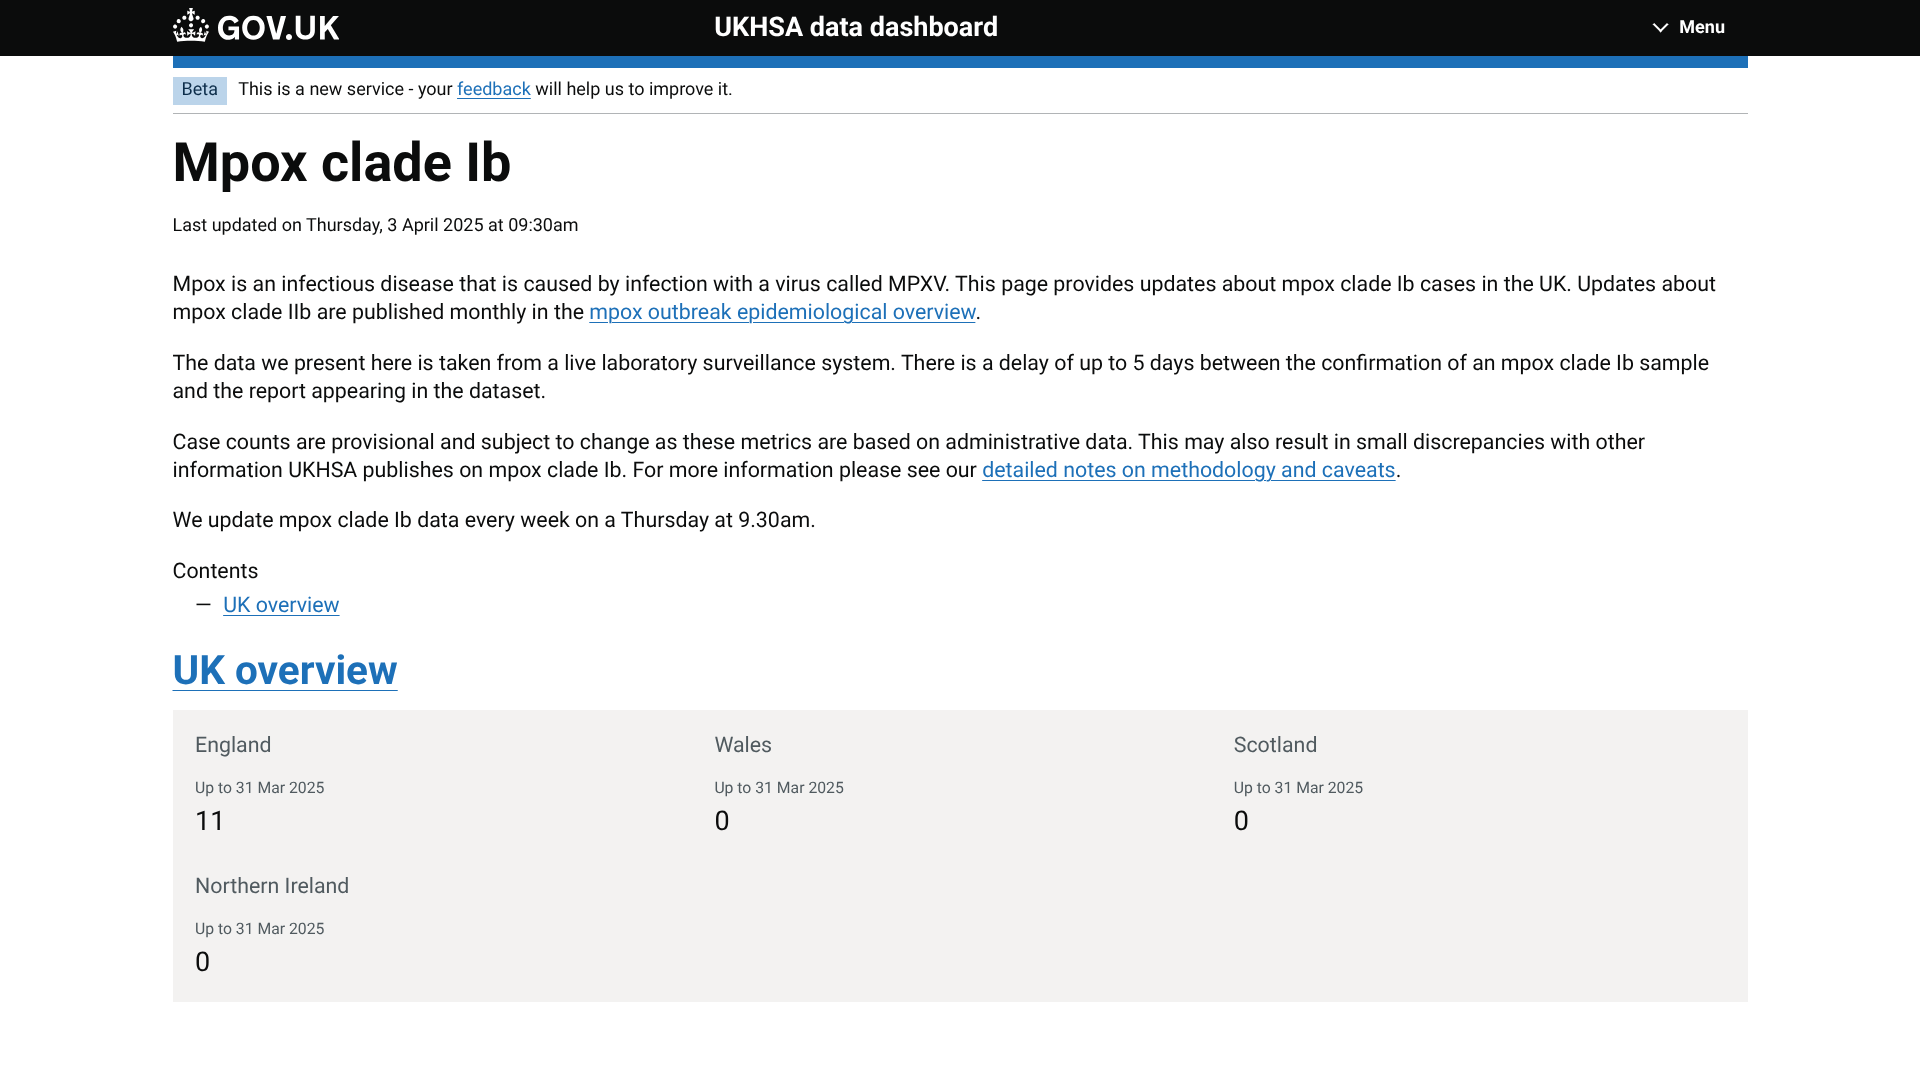Jump to UK overview from Contents list
This screenshot has height=1080, width=1920.
coord(281,605)
